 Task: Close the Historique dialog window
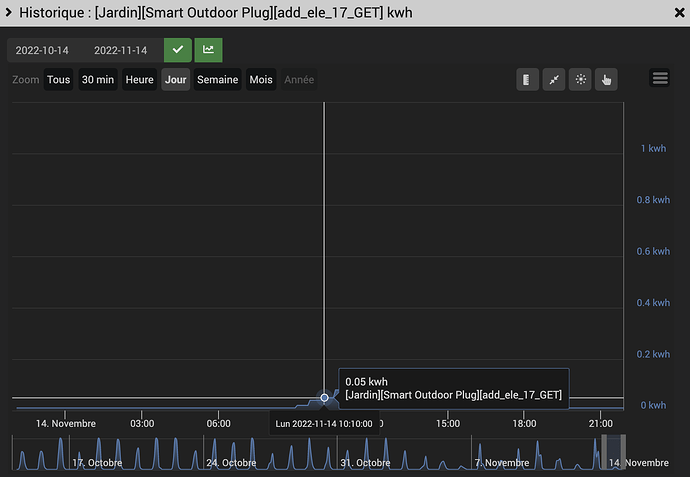coord(673,12)
